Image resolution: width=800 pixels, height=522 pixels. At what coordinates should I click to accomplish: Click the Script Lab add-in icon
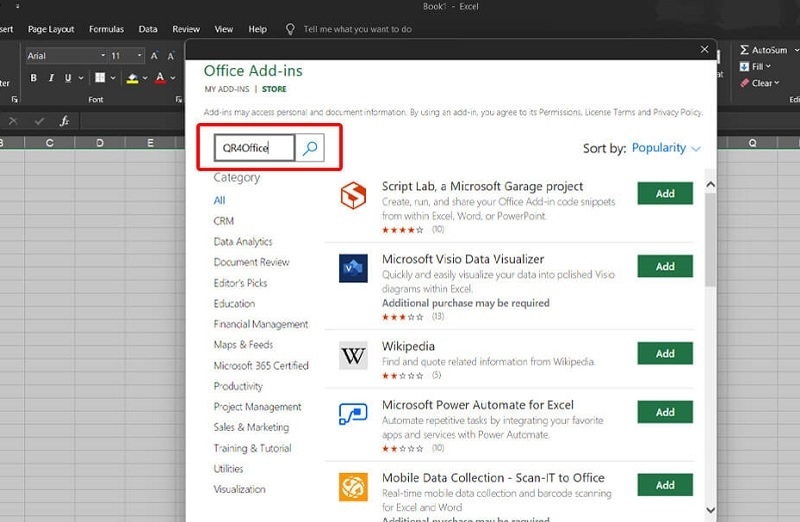tap(353, 196)
